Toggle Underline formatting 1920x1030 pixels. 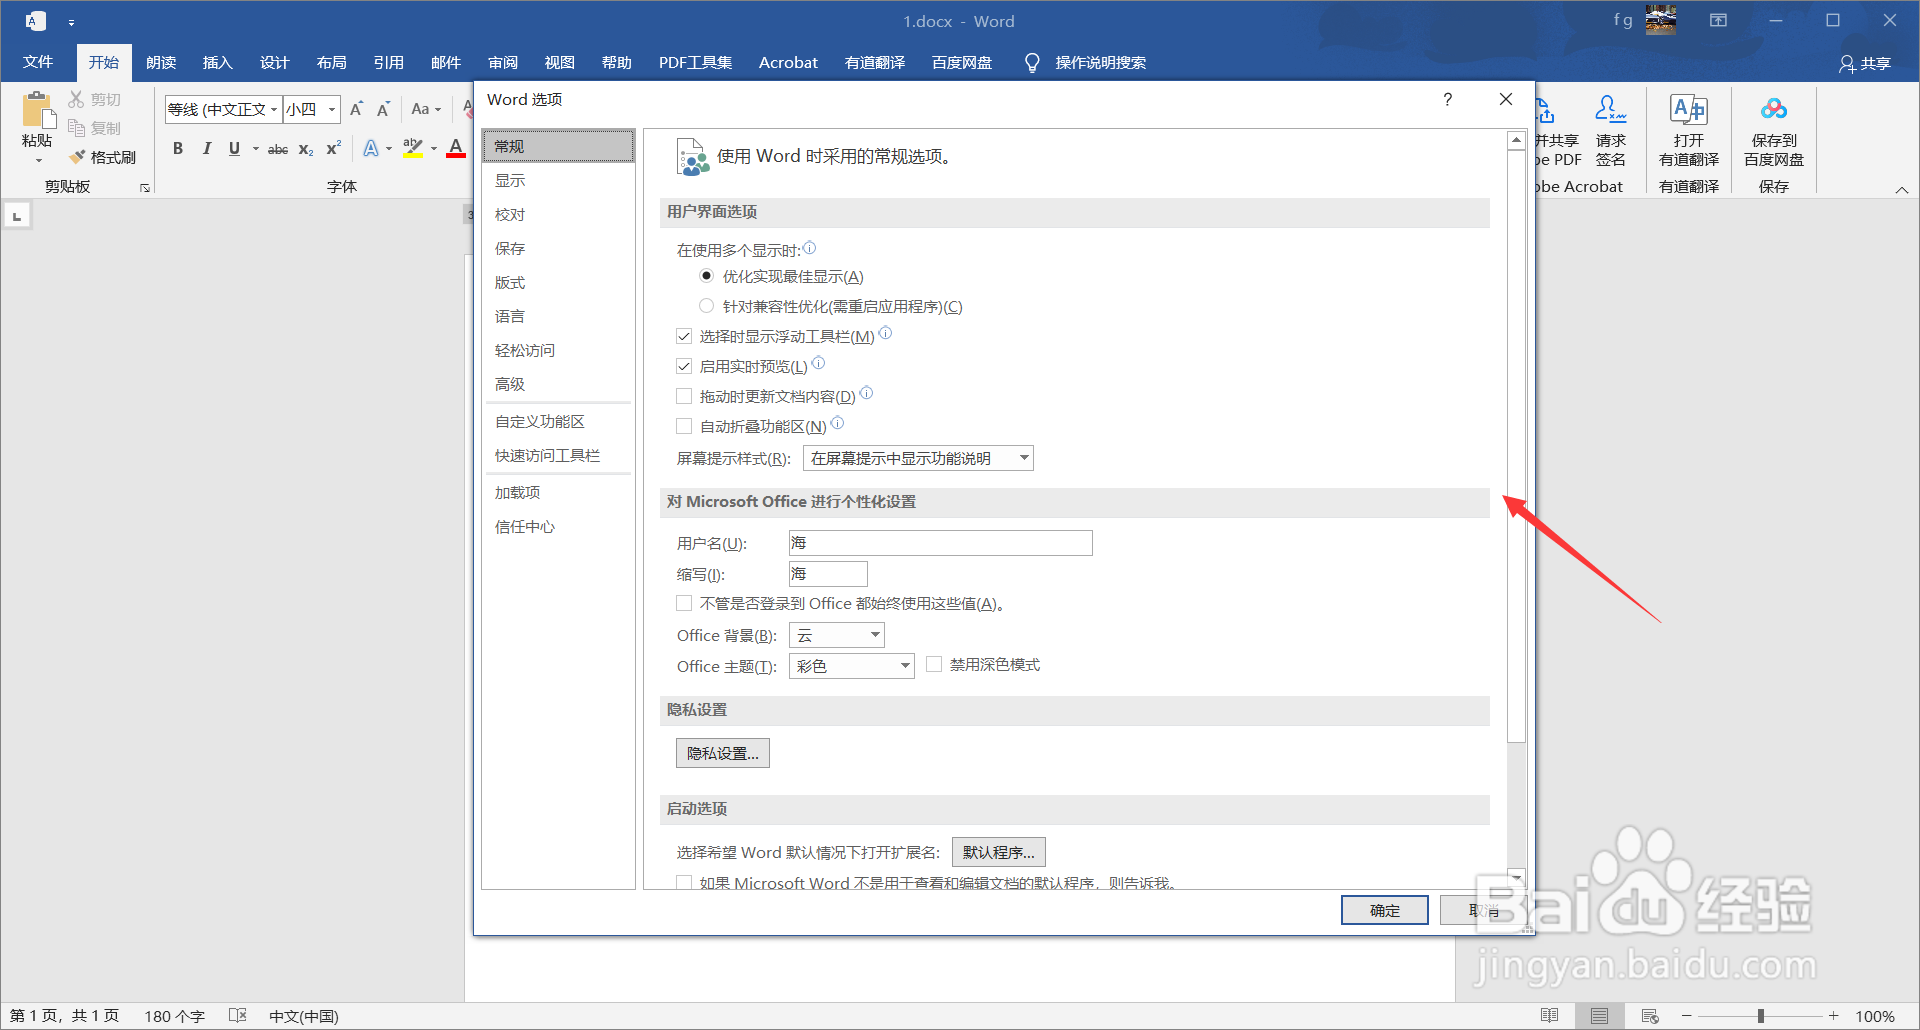pyautogui.click(x=234, y=148)
